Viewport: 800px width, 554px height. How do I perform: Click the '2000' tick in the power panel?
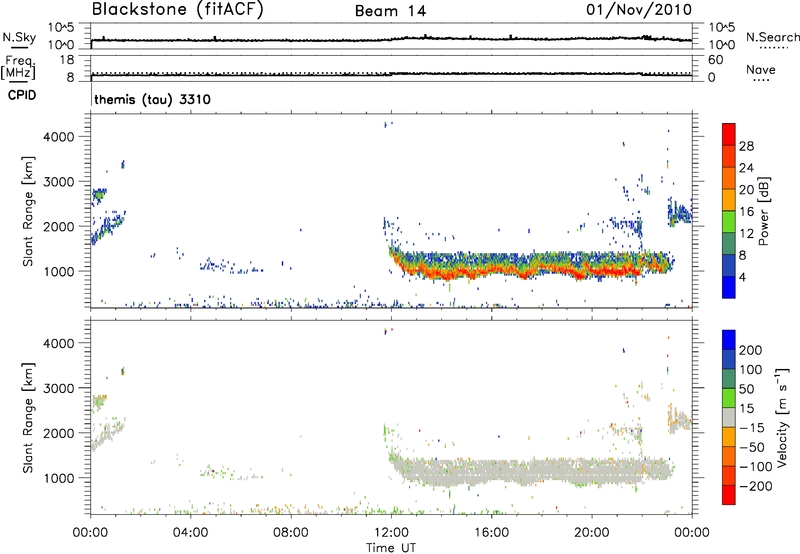59,226
